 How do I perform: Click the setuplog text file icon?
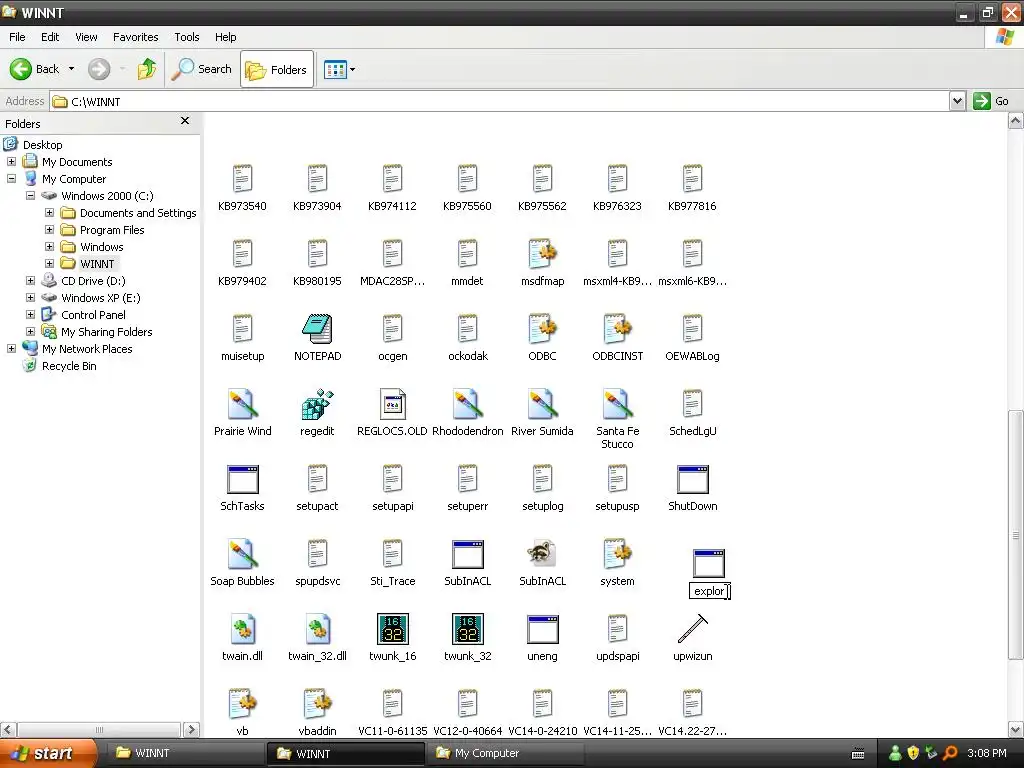click(542, 479)
